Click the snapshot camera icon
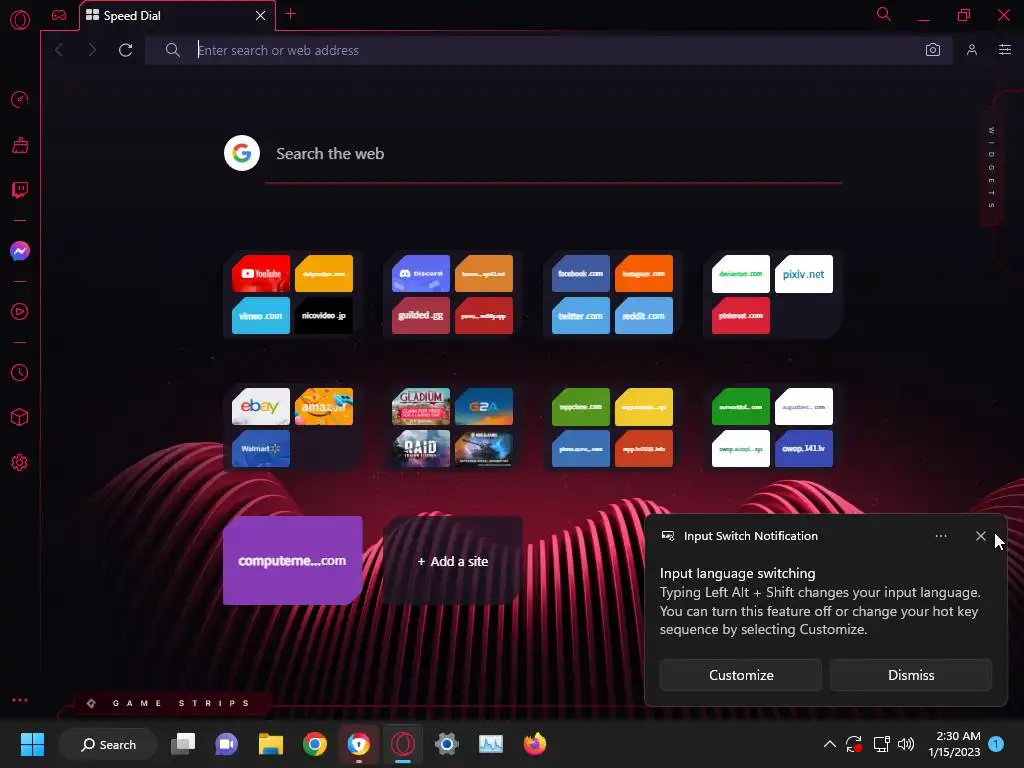Screen dimensions: 1024x768 [x=933, y=50]
